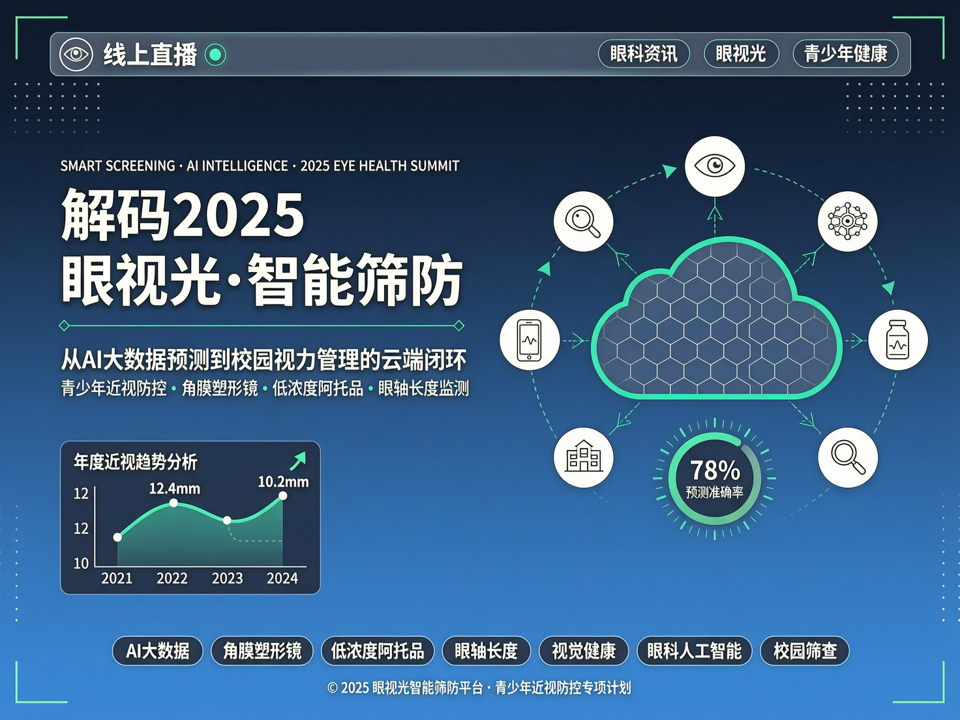Click the 解码2025 headline
Image resolution: width=960 pixels, height=720 pixels.
[x=182, y=216]
